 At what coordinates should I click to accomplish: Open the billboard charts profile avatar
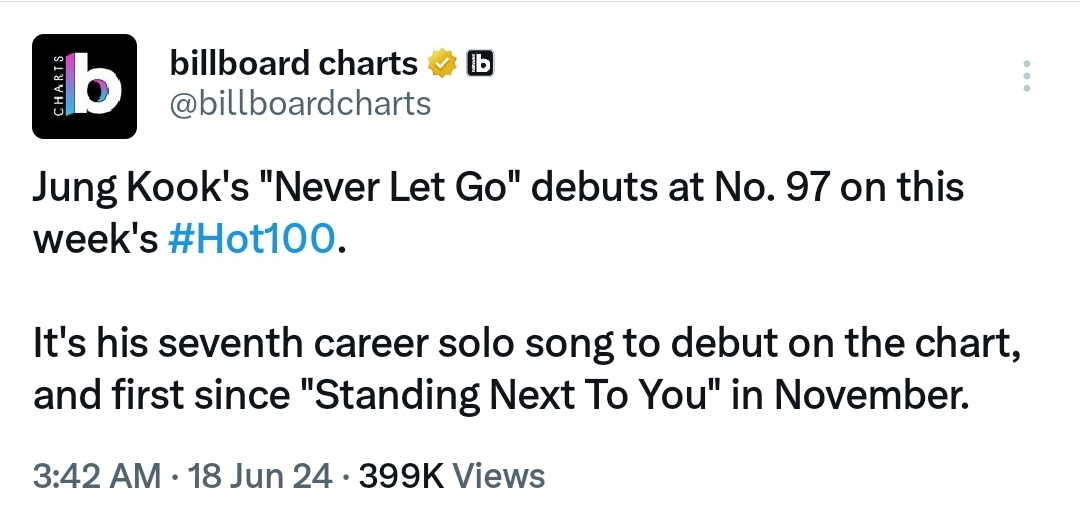tap(84, 86)
